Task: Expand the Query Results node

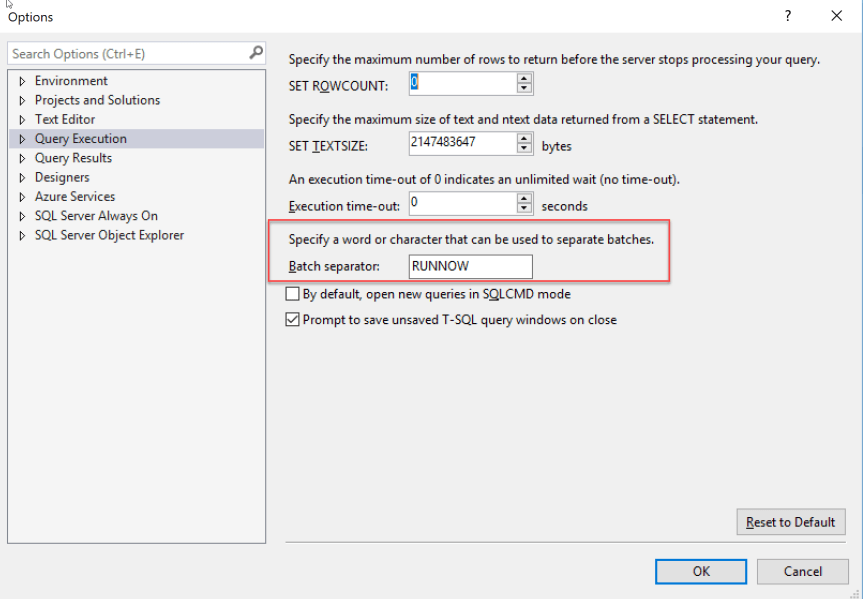Action: [22, 158]
